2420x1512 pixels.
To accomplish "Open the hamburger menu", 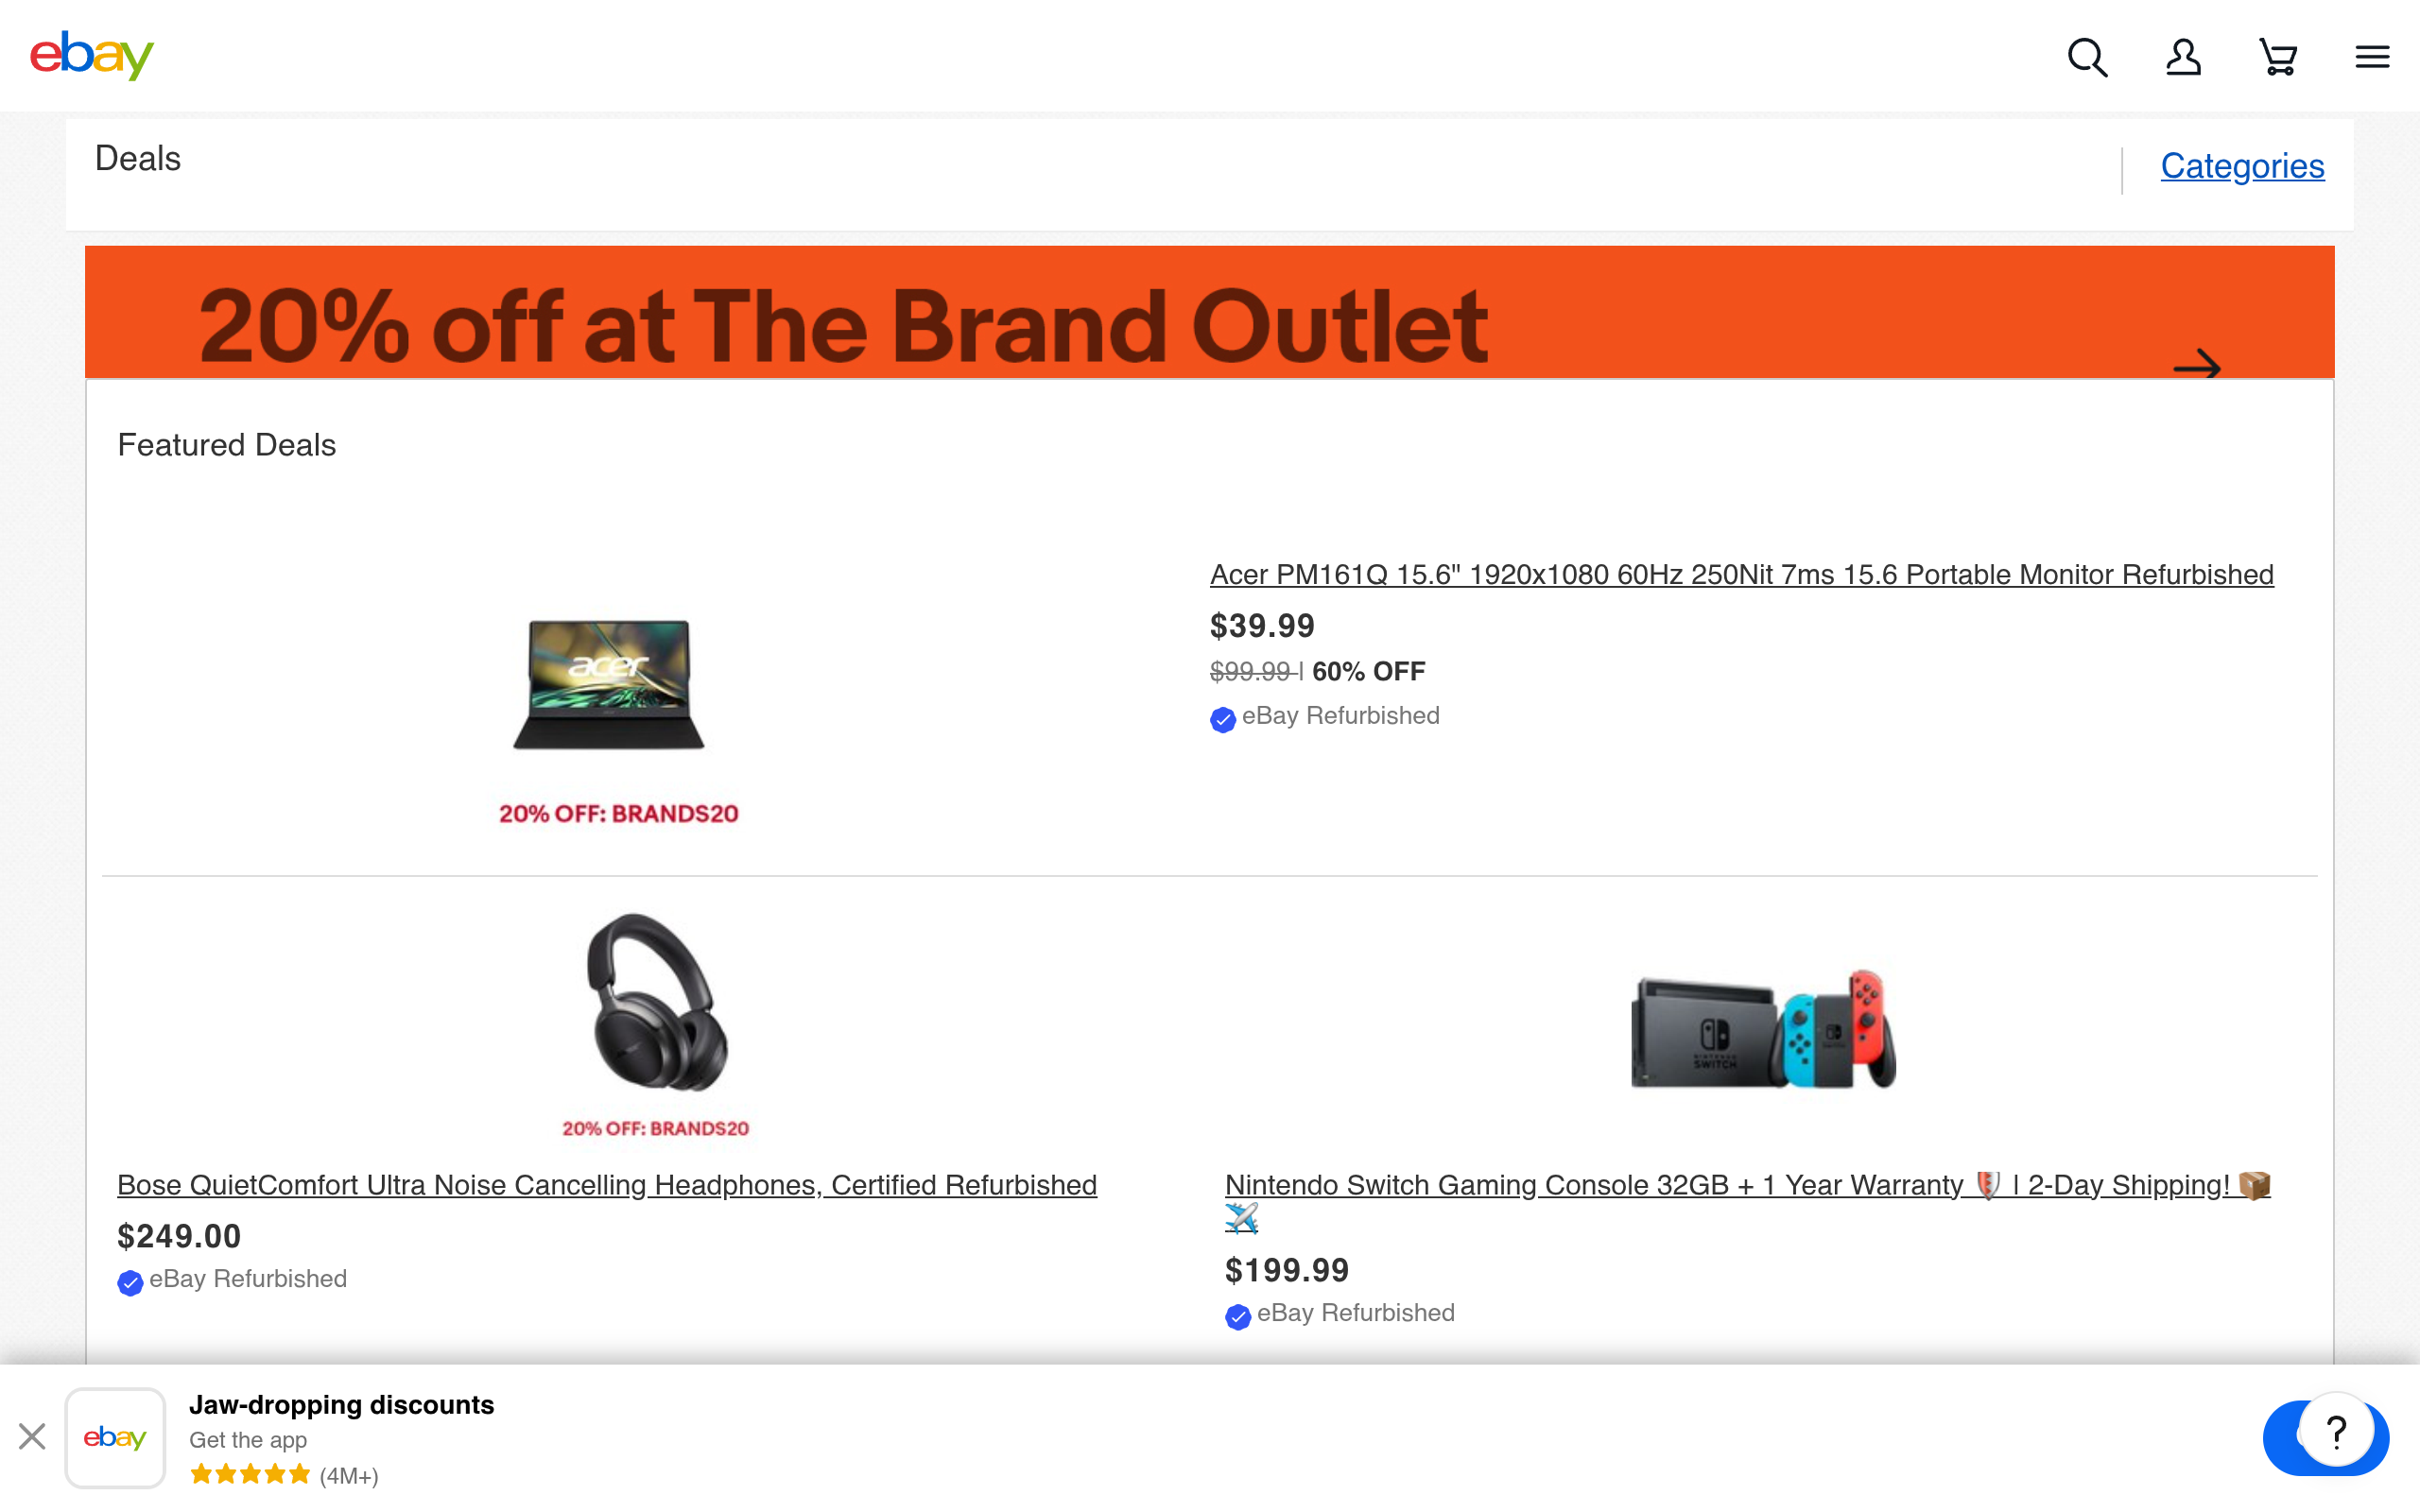I will (2372, 57).
